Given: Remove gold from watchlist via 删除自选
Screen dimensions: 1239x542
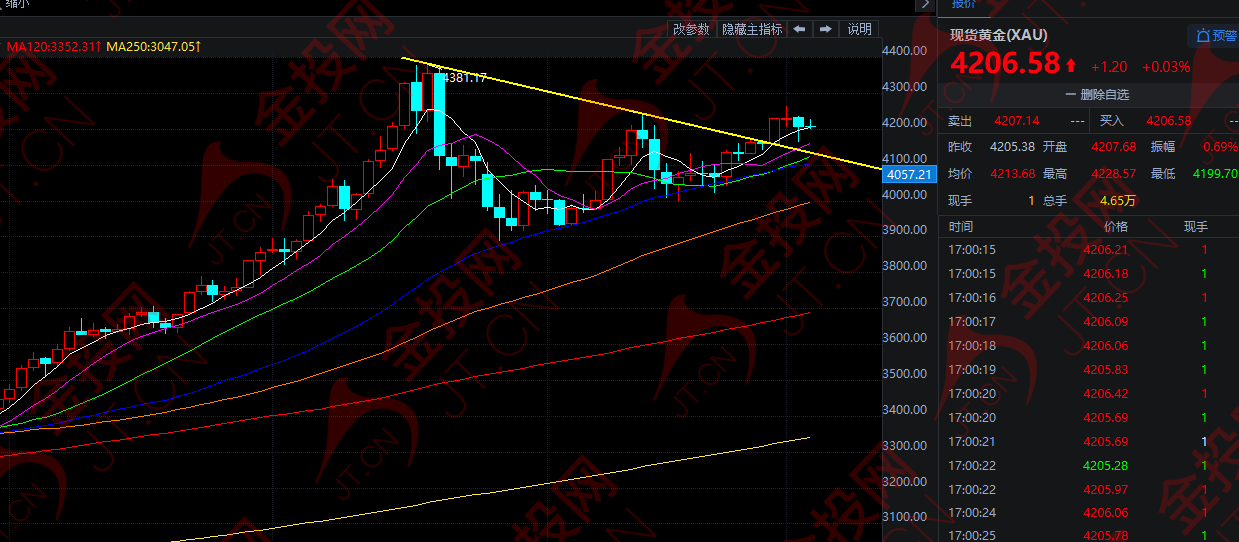Looking at the screenshot, I should point(1097,95).
